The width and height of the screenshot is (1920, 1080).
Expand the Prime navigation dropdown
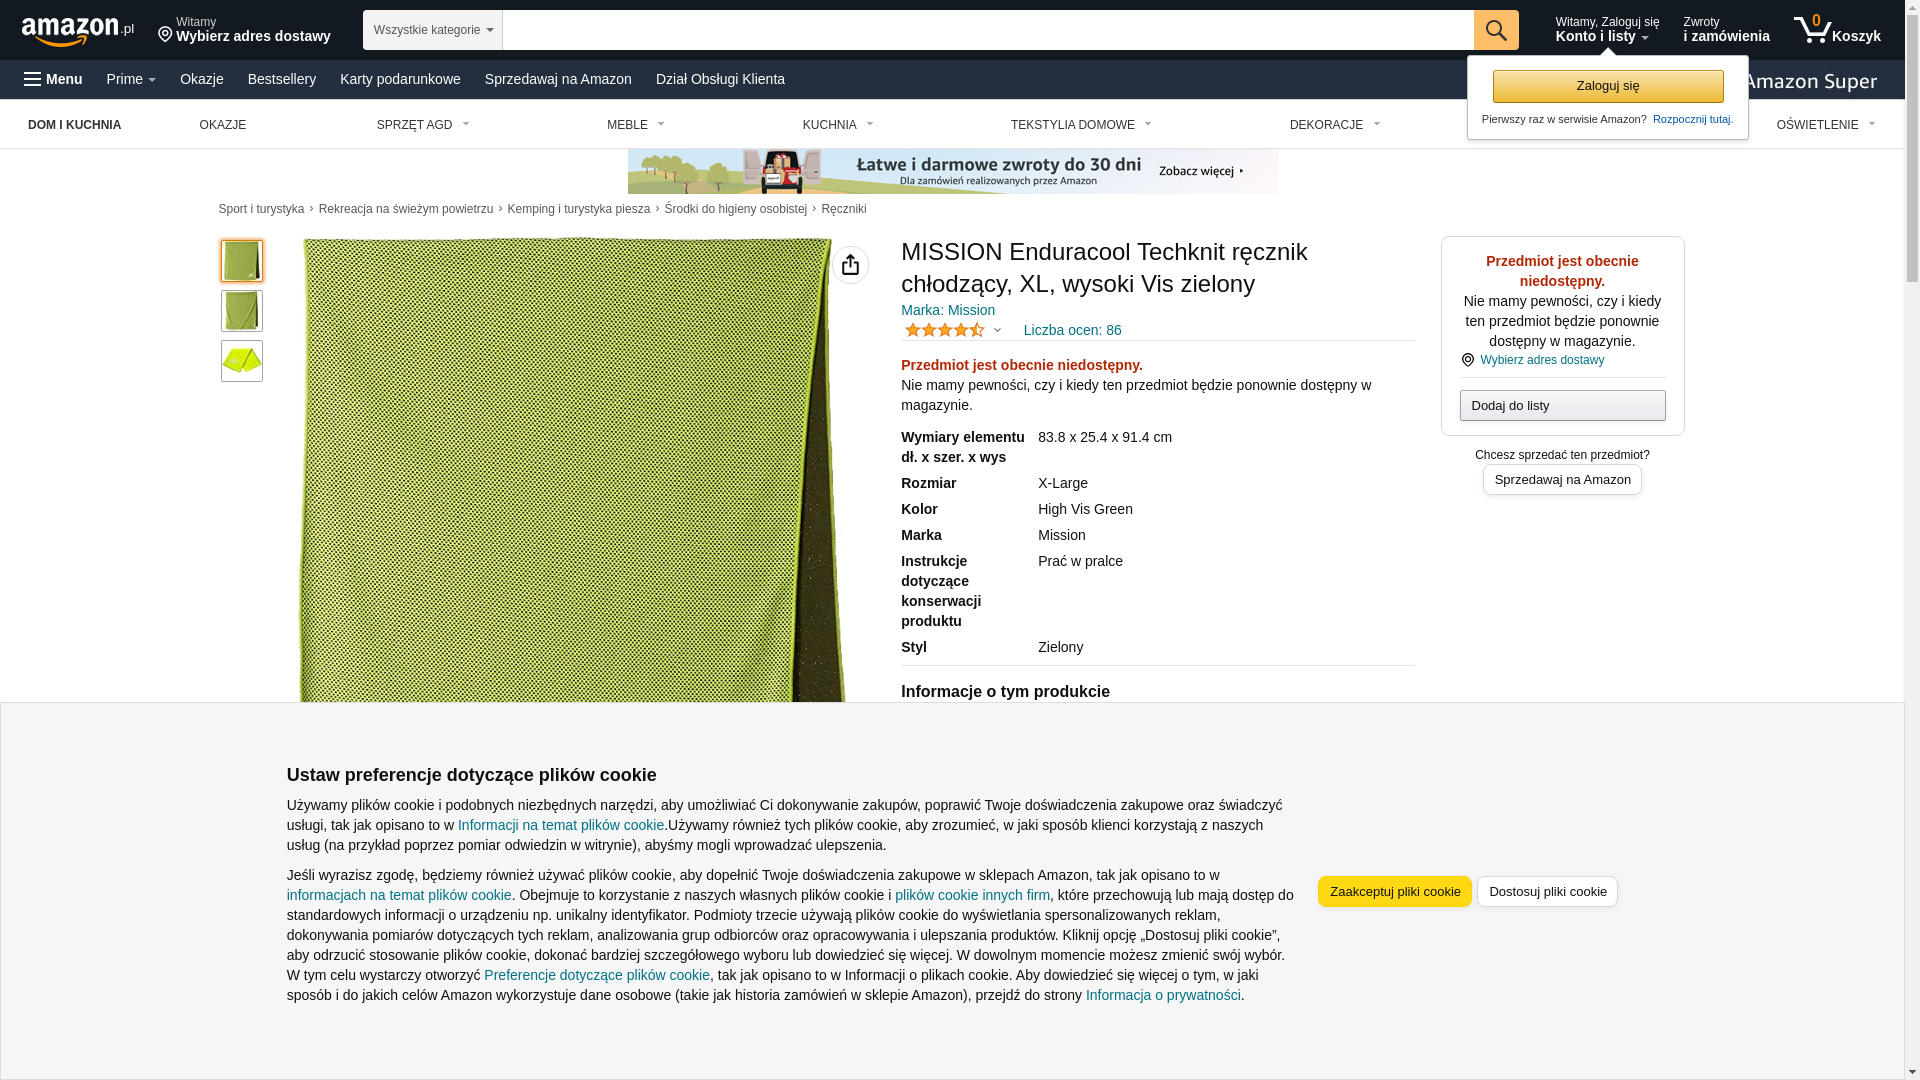point(131,79)
